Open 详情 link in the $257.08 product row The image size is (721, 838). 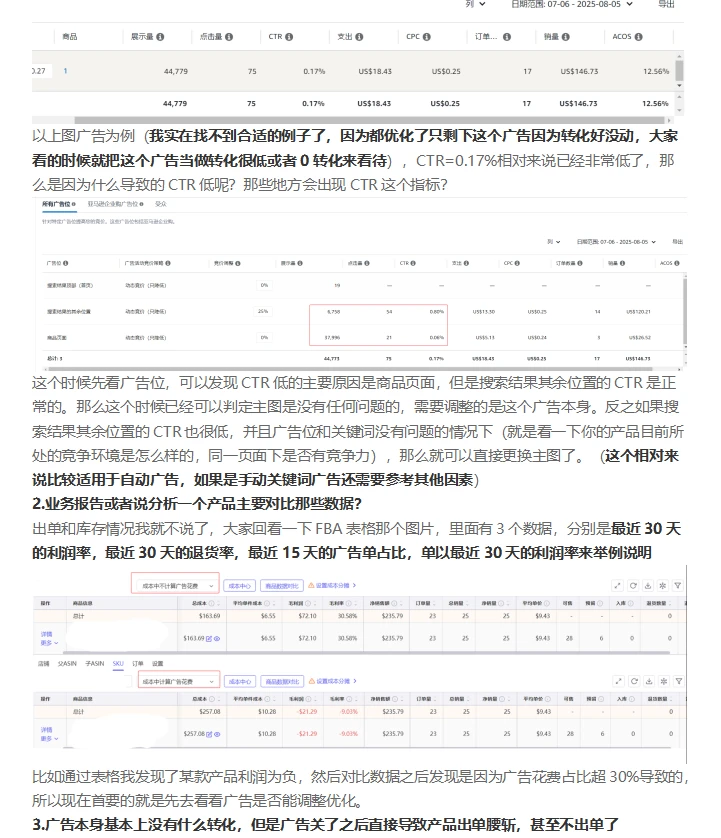click(46, 730)
